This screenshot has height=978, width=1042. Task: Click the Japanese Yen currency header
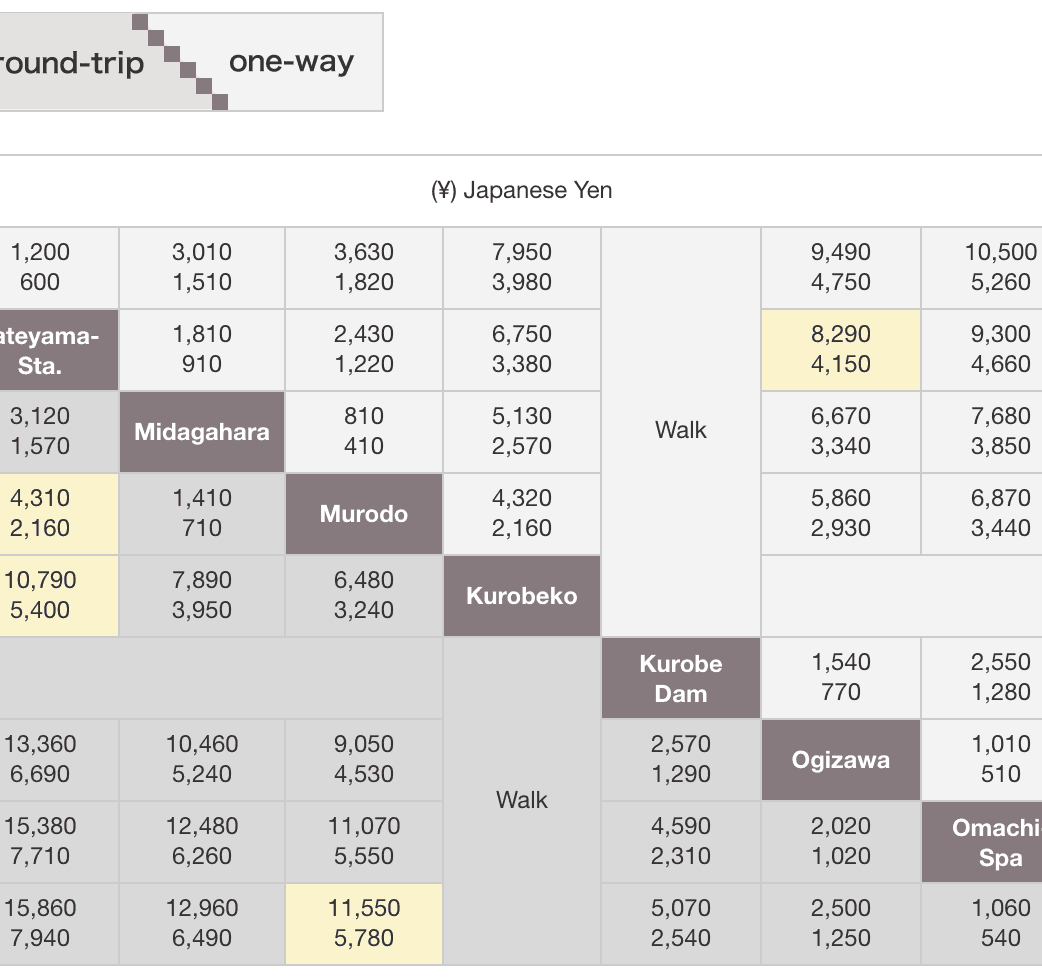tap(521, 190)
